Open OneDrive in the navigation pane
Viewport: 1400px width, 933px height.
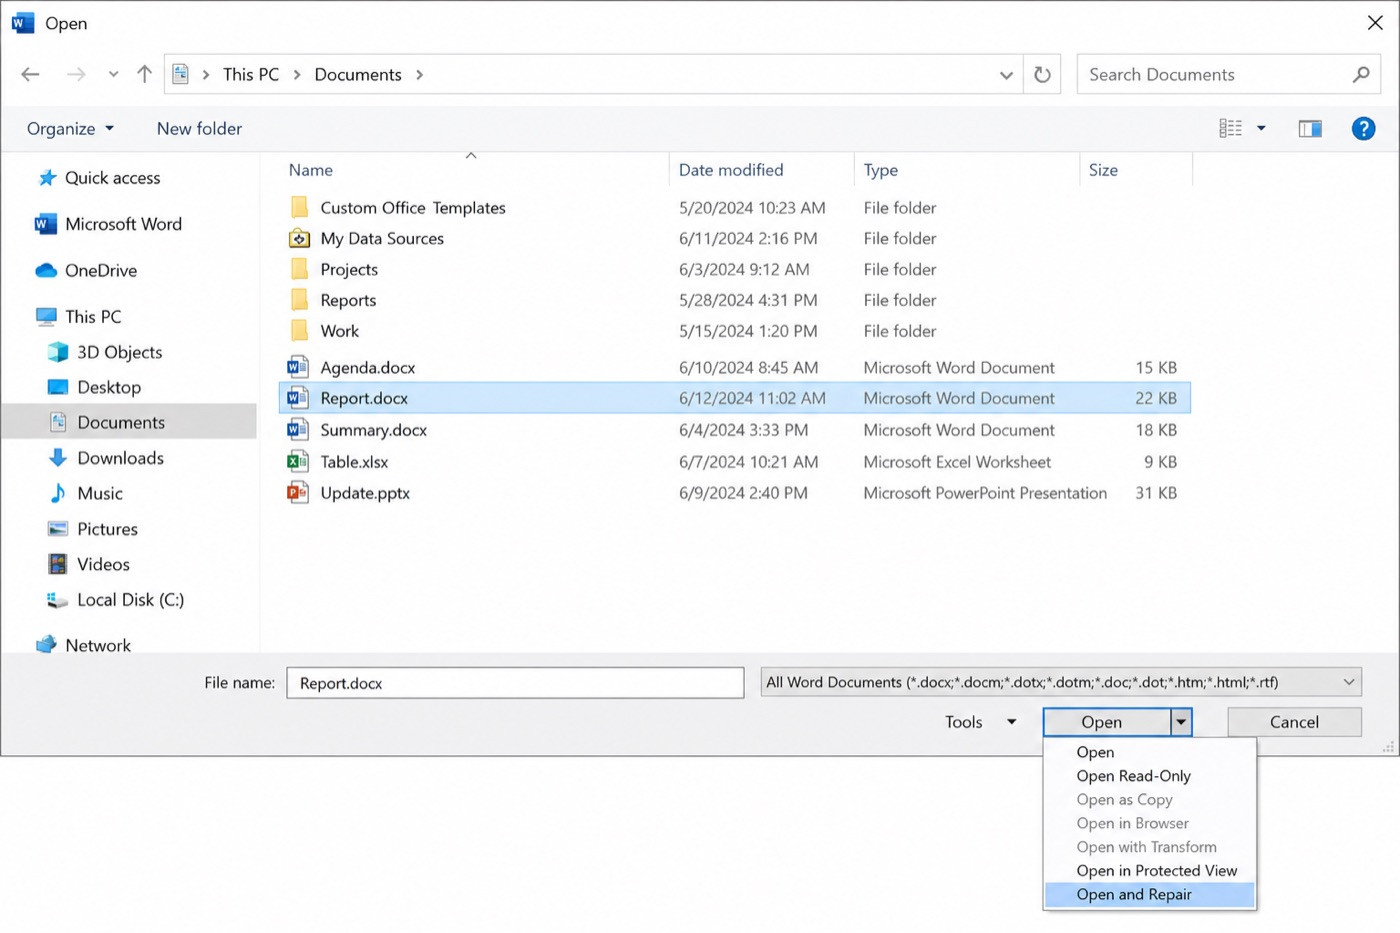[86, 270]
